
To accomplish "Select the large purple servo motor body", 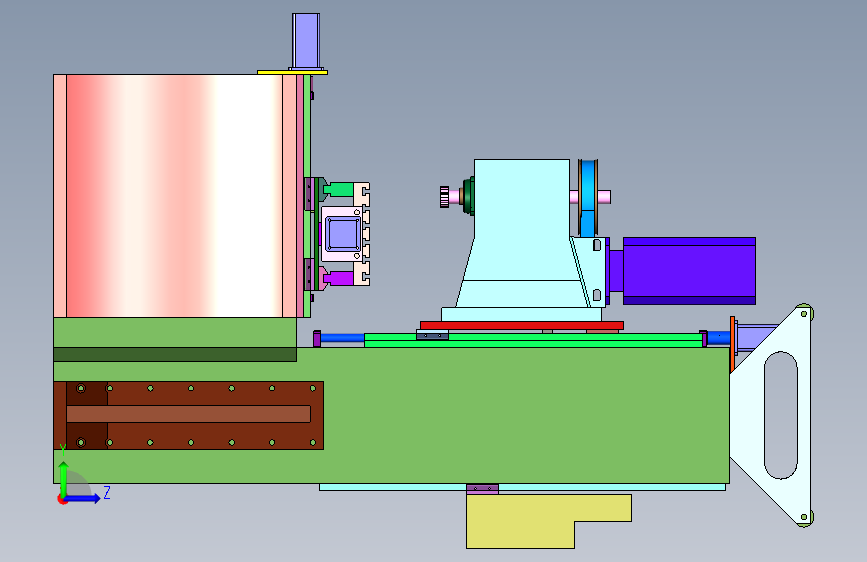I will click(x=689, y=271).
